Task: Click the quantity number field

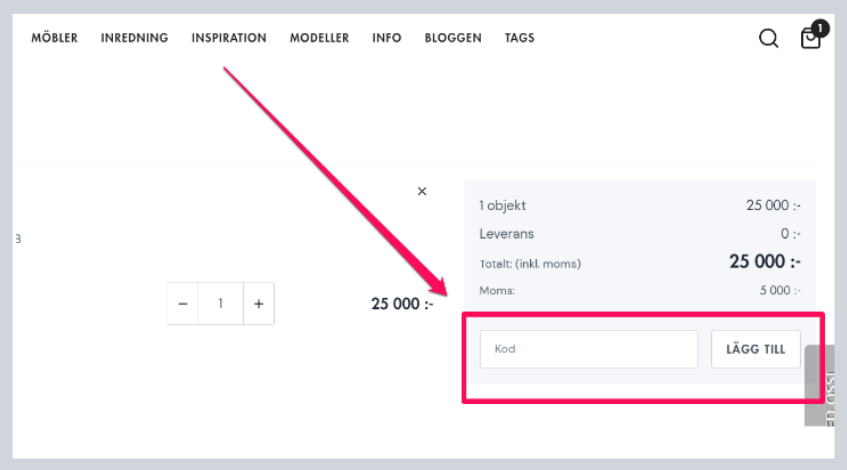Action: tap(220, 304)
